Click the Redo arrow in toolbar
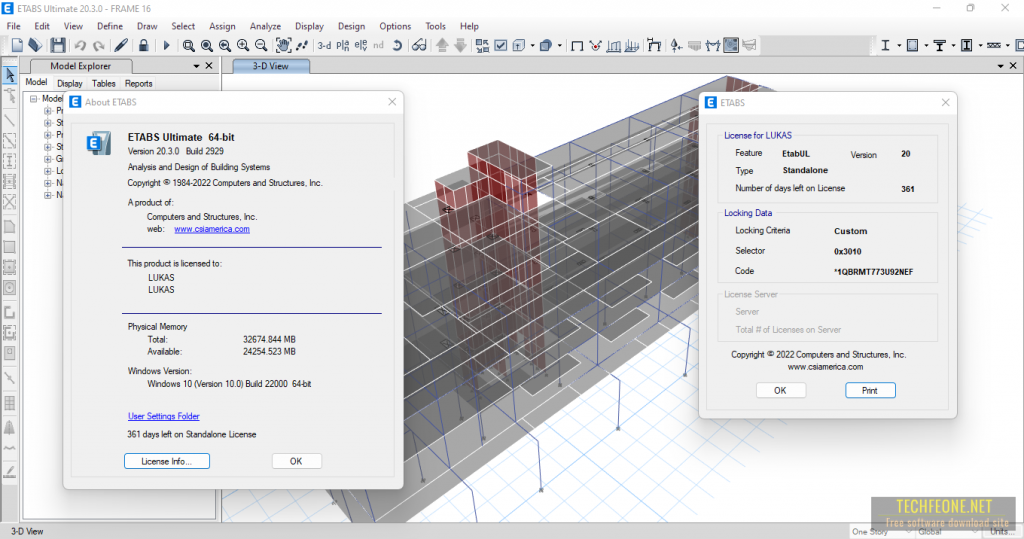 tap(99, 45)
